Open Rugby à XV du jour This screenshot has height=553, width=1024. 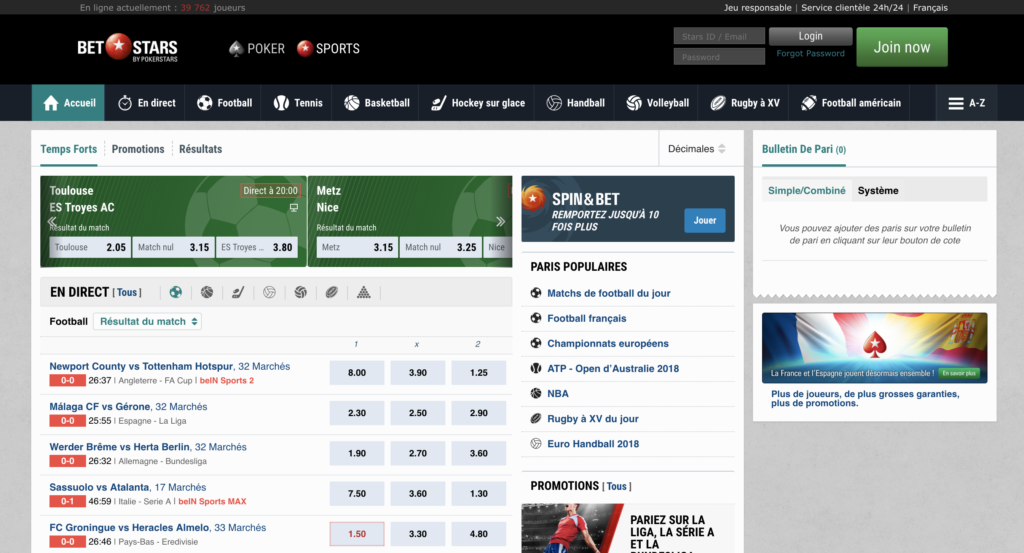[593, 419]
